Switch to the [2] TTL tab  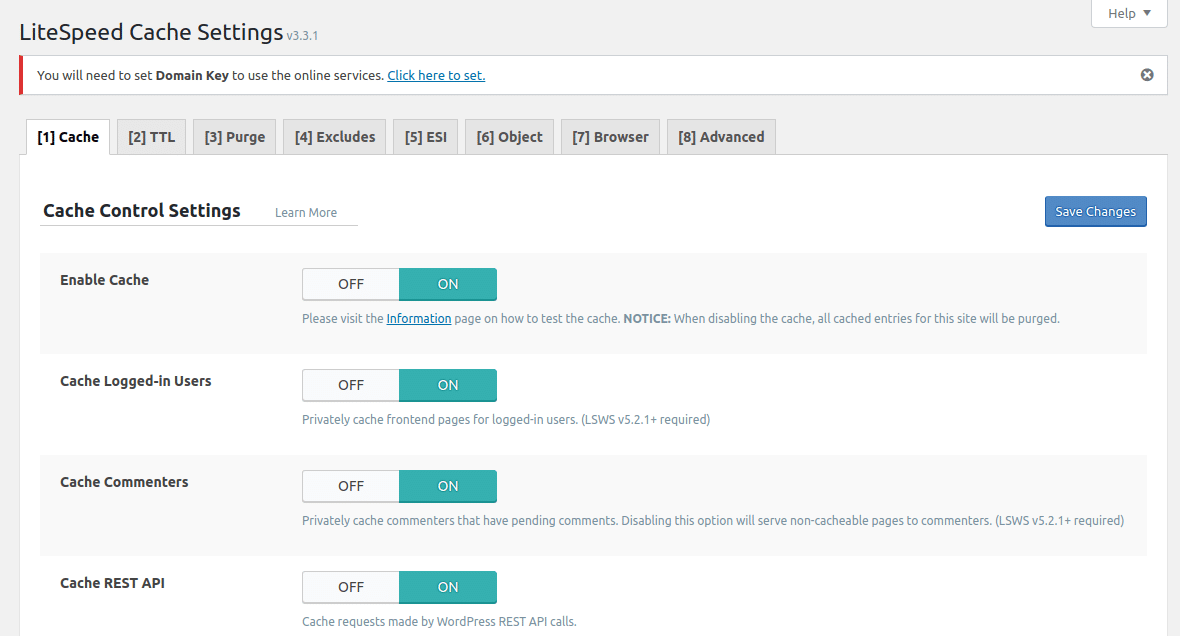pos(151,137)
